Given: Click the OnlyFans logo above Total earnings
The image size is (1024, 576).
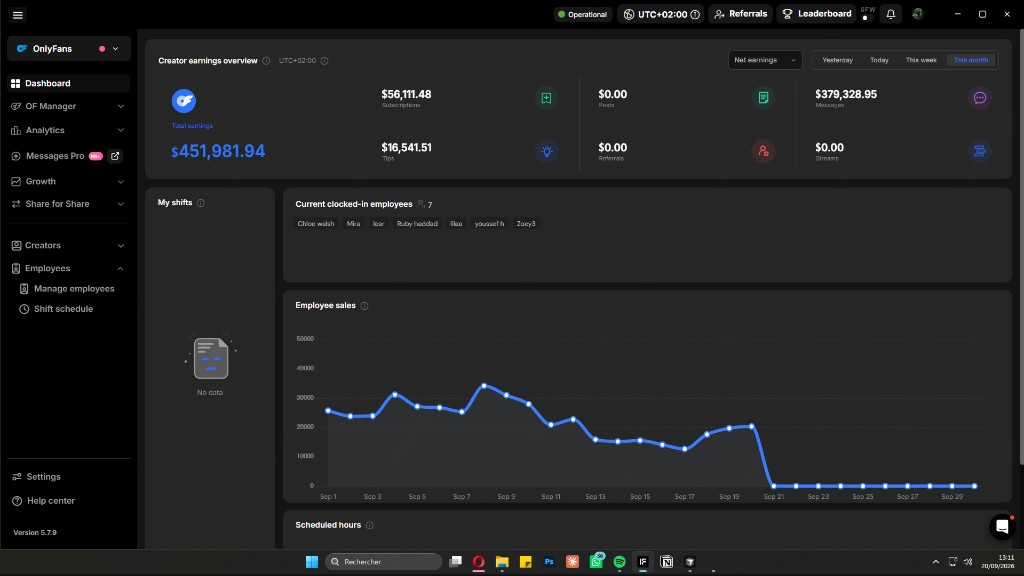Looking at the screenshot, I should pyautogui.click(x=184, y=101).
